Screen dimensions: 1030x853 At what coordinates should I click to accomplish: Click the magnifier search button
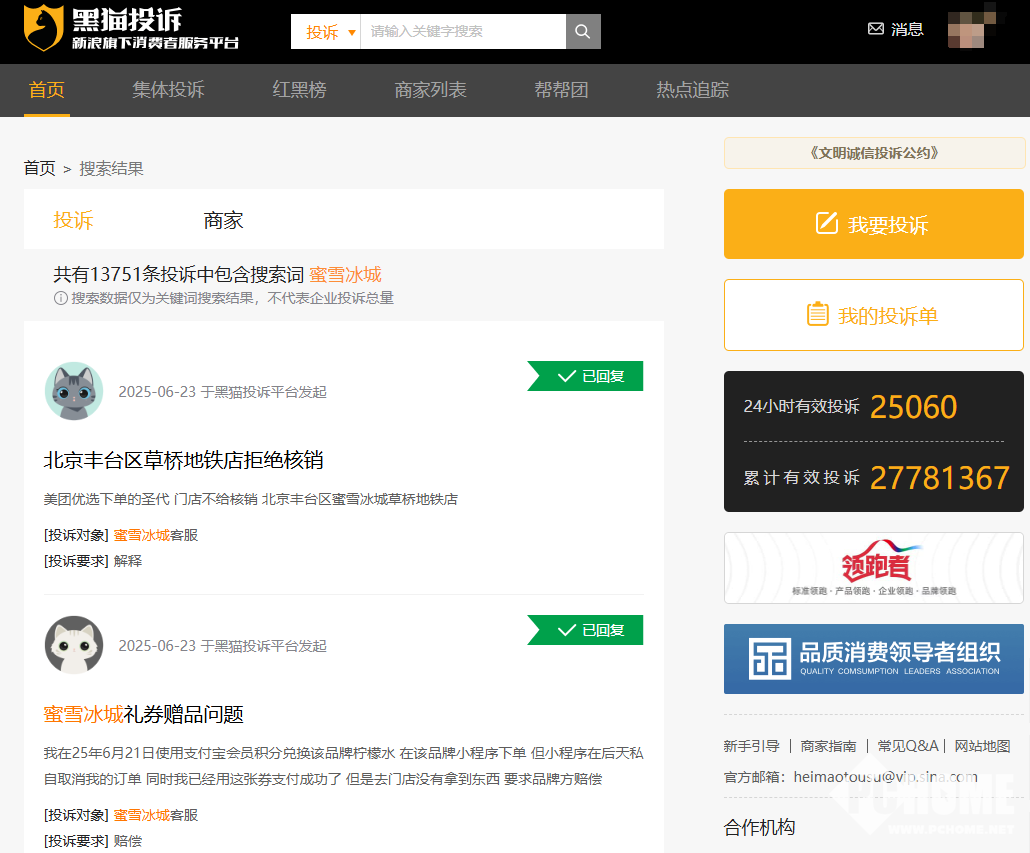click(583, 31)
